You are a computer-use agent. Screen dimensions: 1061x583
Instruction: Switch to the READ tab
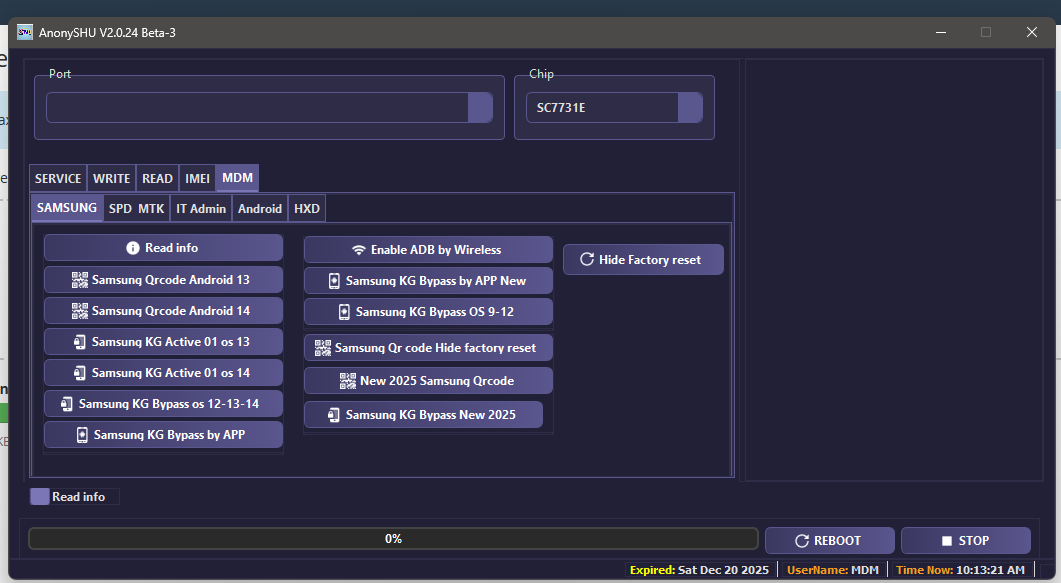pos(157,179)
